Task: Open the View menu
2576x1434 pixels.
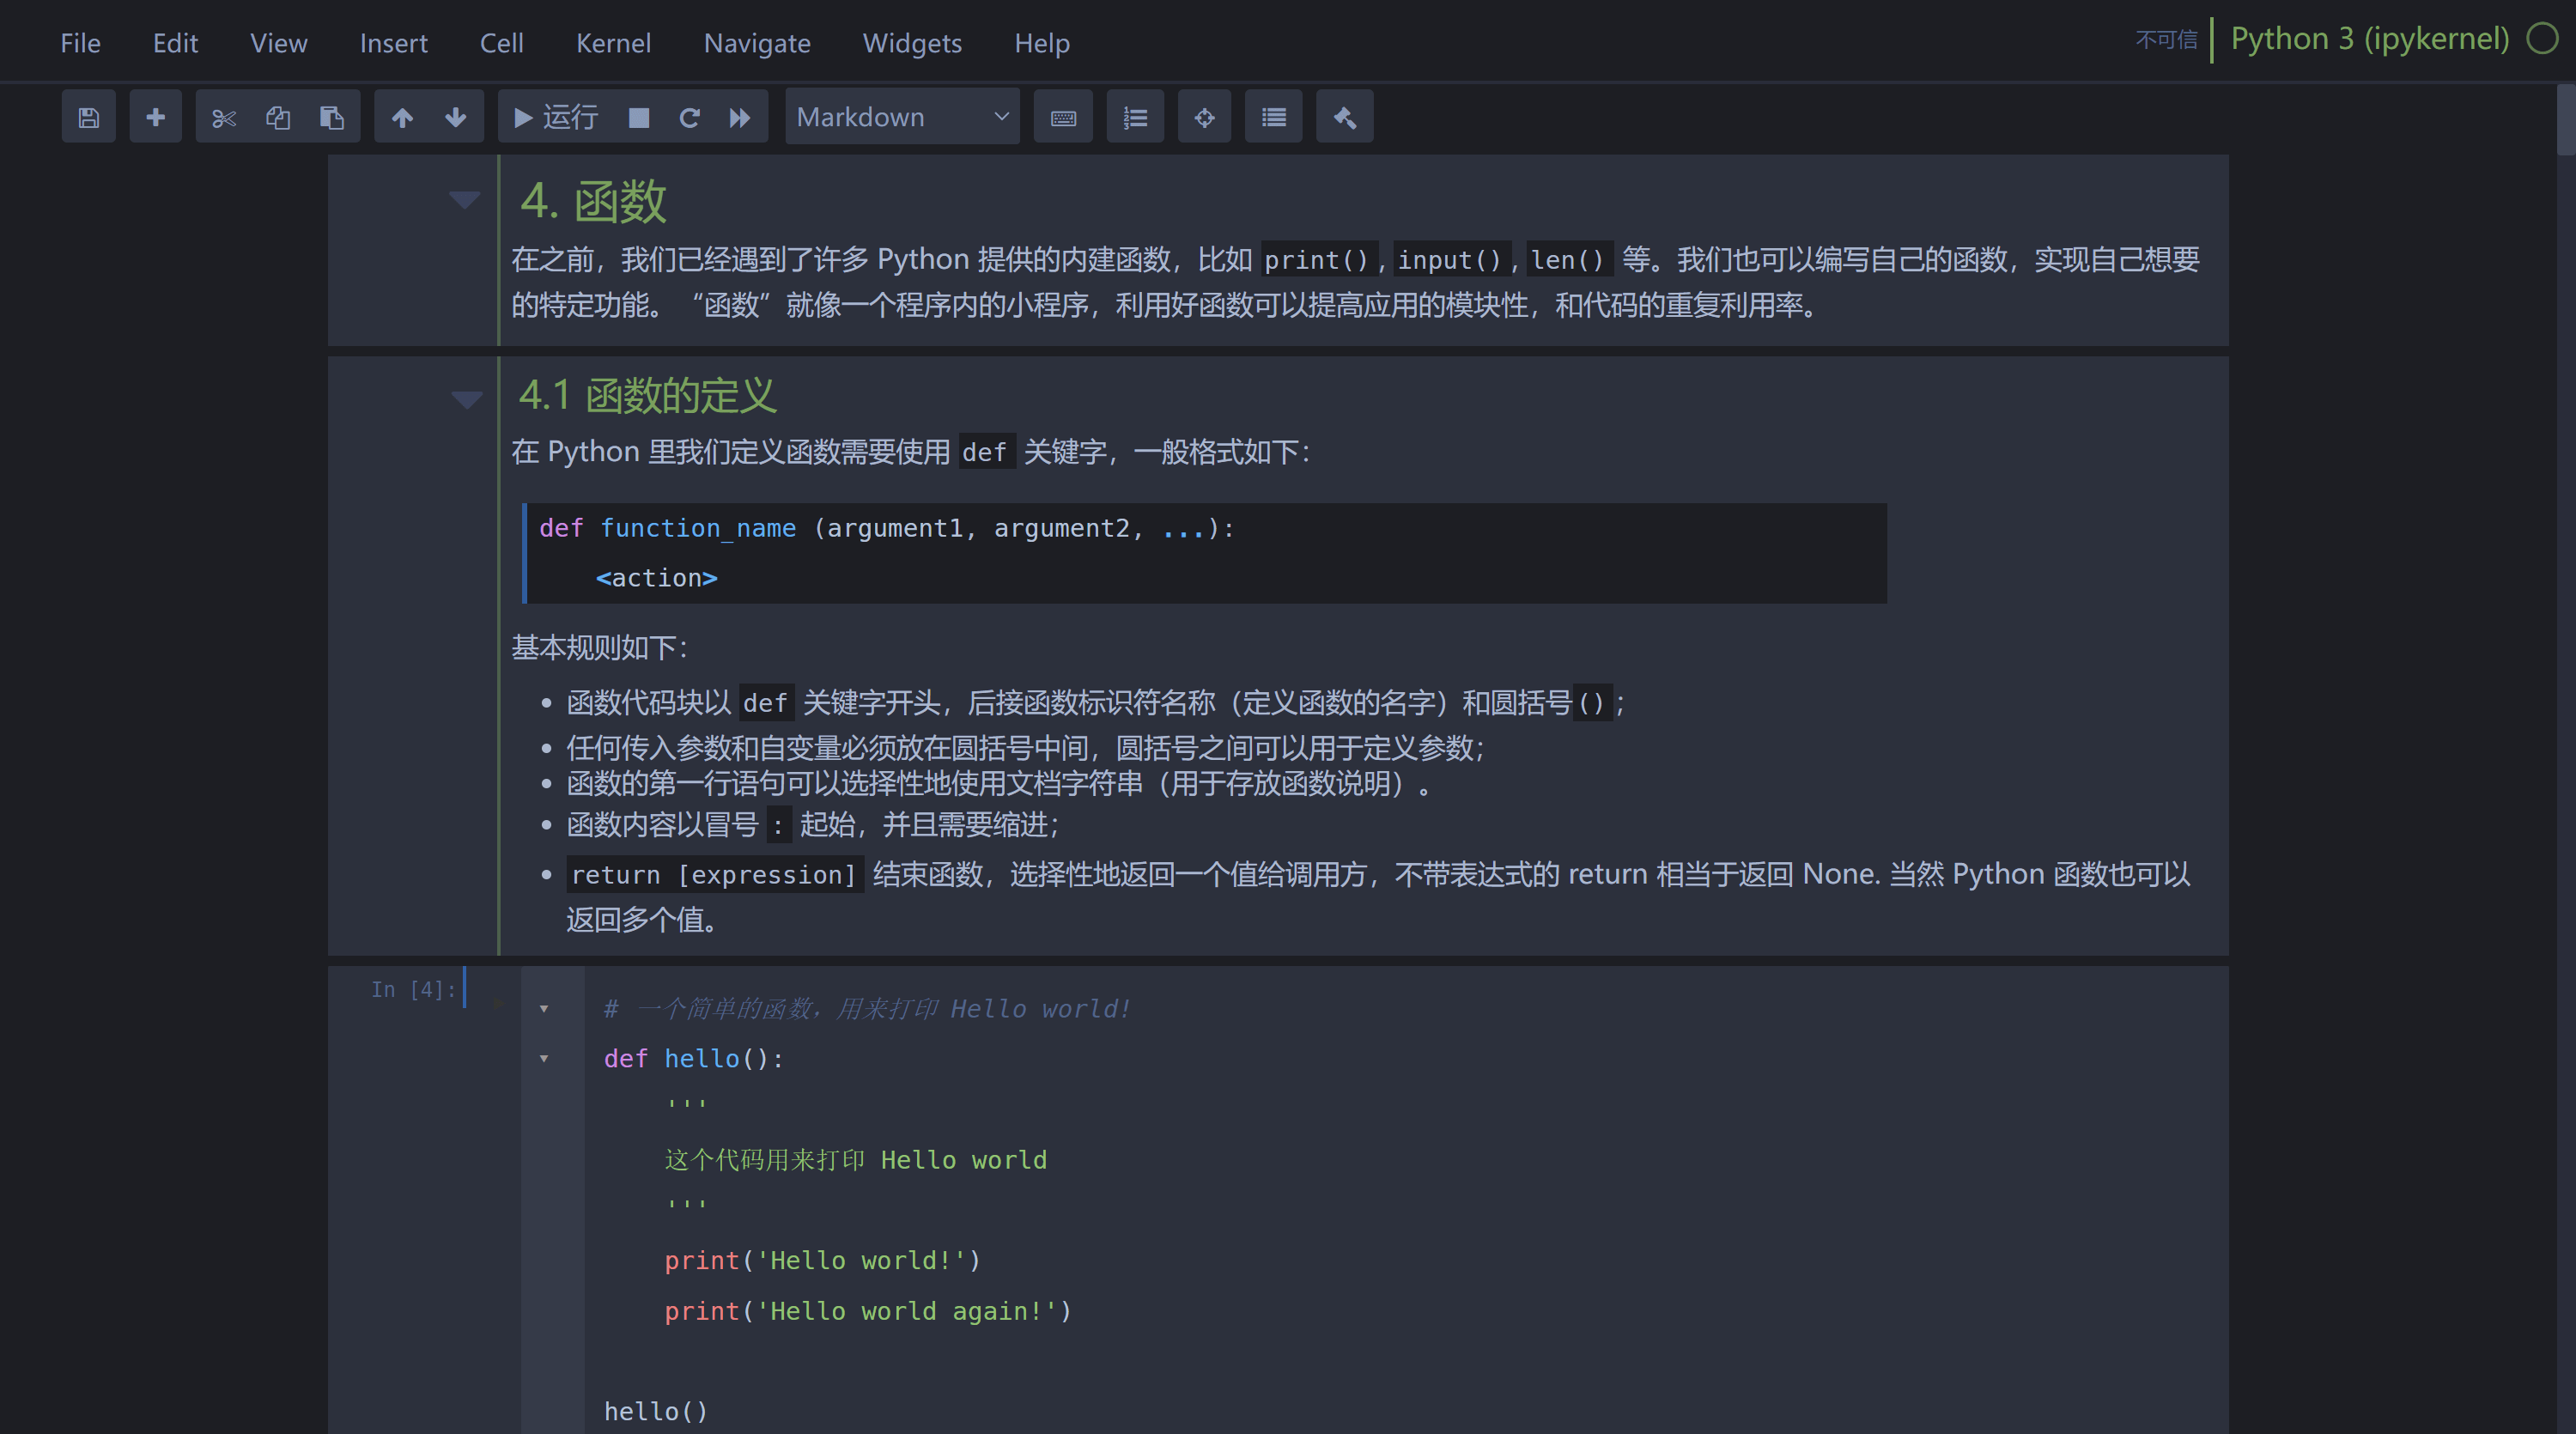Action: (x=278, y=43)
